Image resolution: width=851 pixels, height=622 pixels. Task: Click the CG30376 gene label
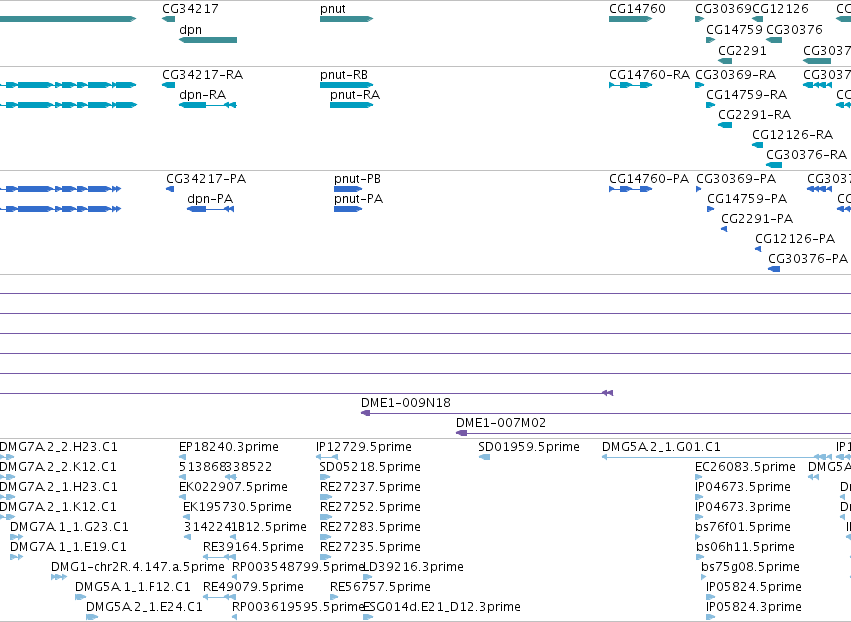pyautogui.click(x=794, y=30)
